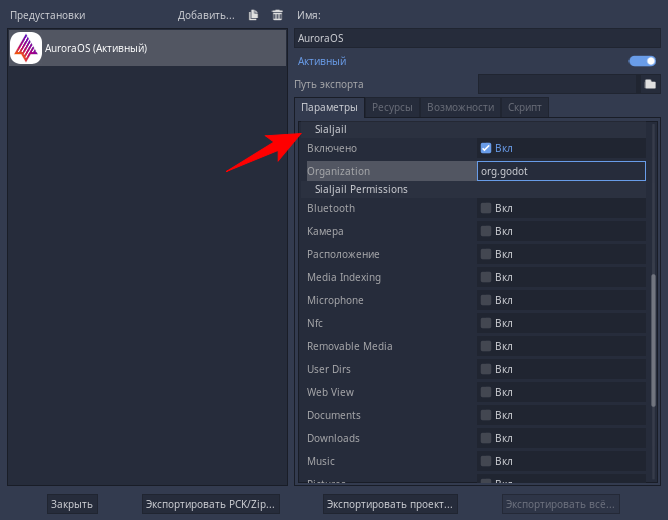668x520 pixels.
Task: Click the Закрыть button
Action: click(72, 504)
